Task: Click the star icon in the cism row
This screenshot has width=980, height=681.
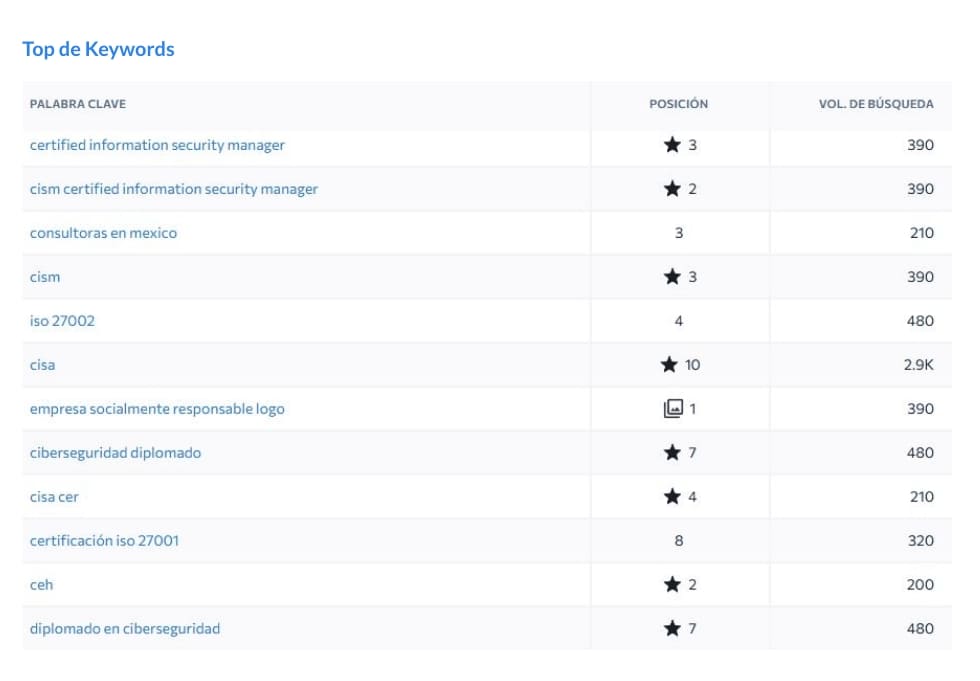Action: click(672, 277)
